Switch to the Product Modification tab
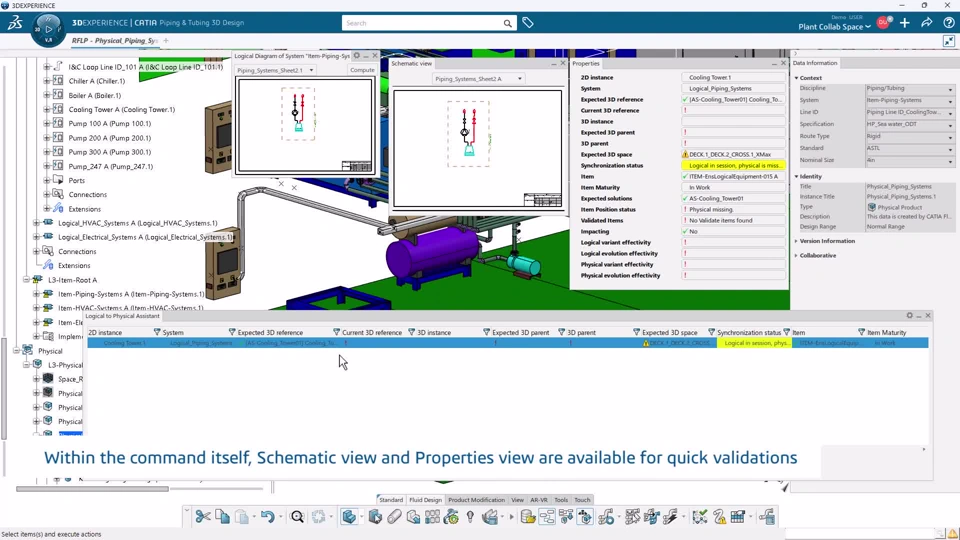The width and height of the screenshot is (960, 540). click(x=476, y=500)
